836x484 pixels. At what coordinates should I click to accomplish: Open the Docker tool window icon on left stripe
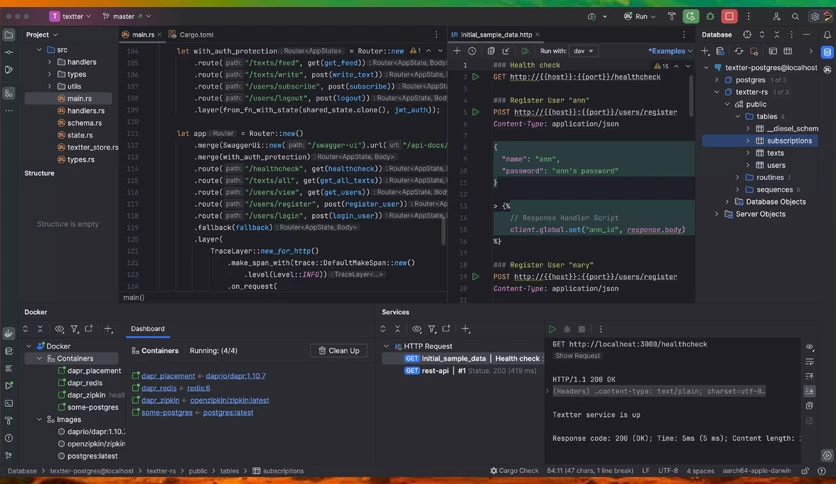(x=9, y=333)
